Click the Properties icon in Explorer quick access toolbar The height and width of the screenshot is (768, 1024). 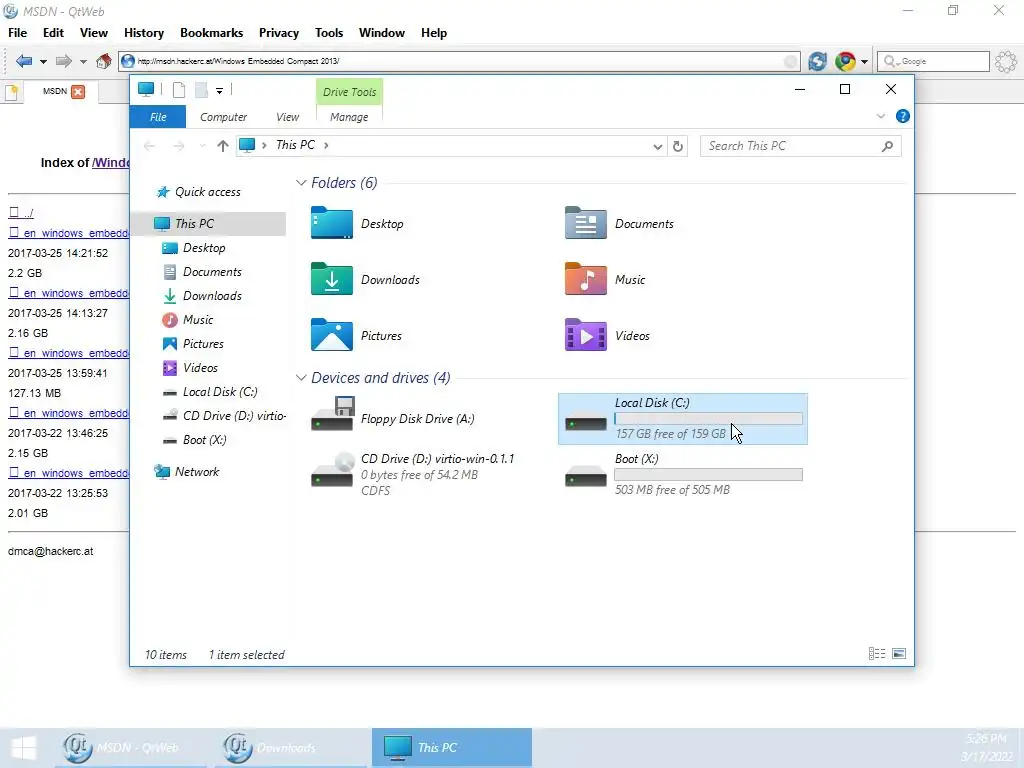click(x=178, y=90)
